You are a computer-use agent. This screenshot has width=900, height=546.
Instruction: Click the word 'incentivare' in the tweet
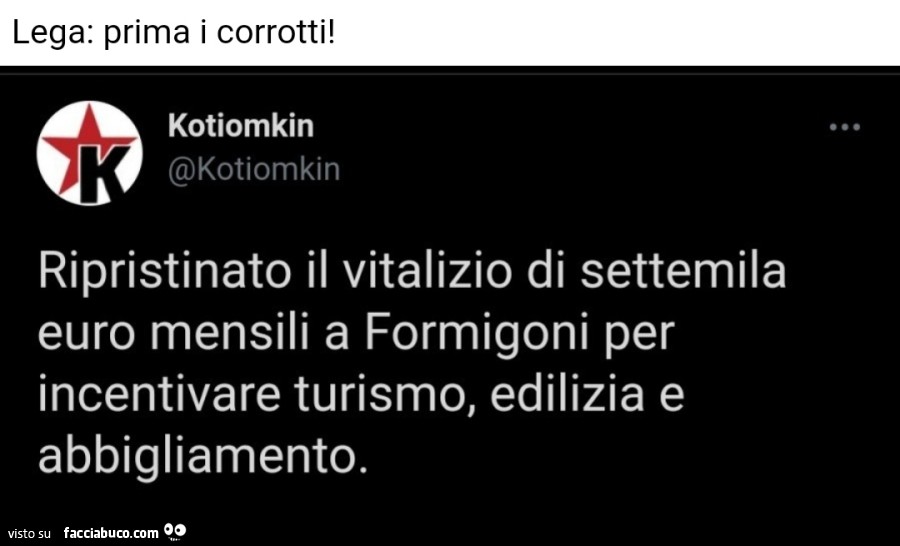tap(159, 394)
